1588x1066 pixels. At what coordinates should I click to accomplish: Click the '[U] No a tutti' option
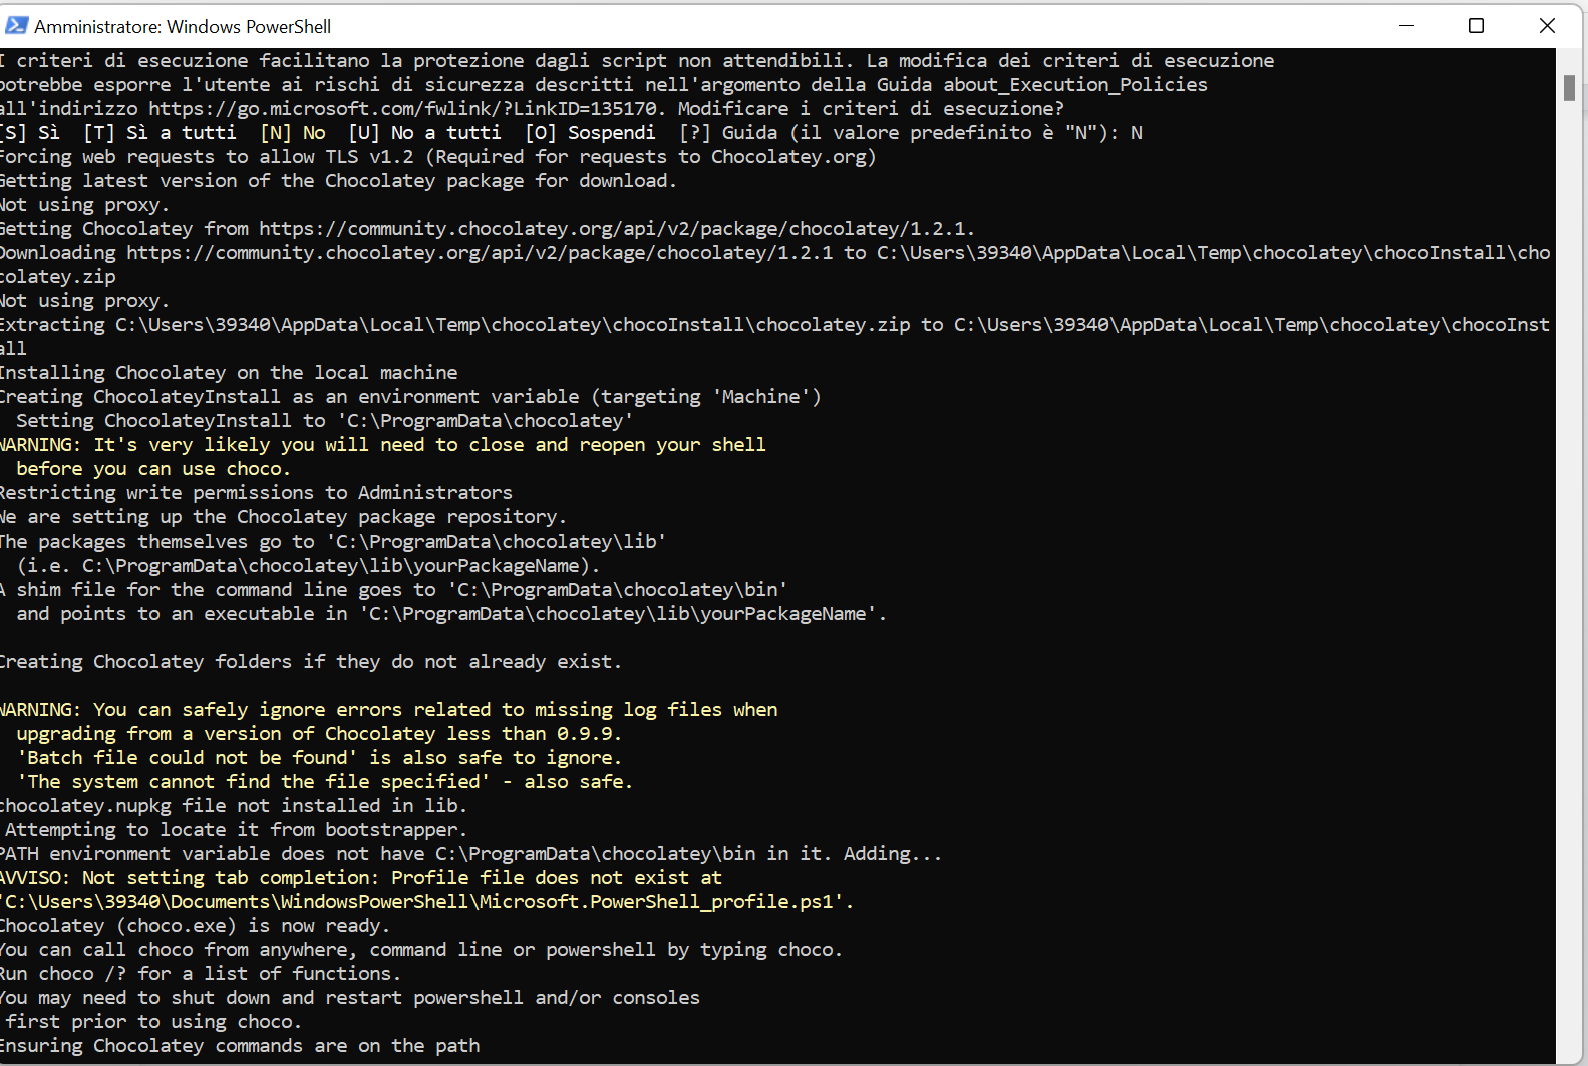tap(425, 132)
